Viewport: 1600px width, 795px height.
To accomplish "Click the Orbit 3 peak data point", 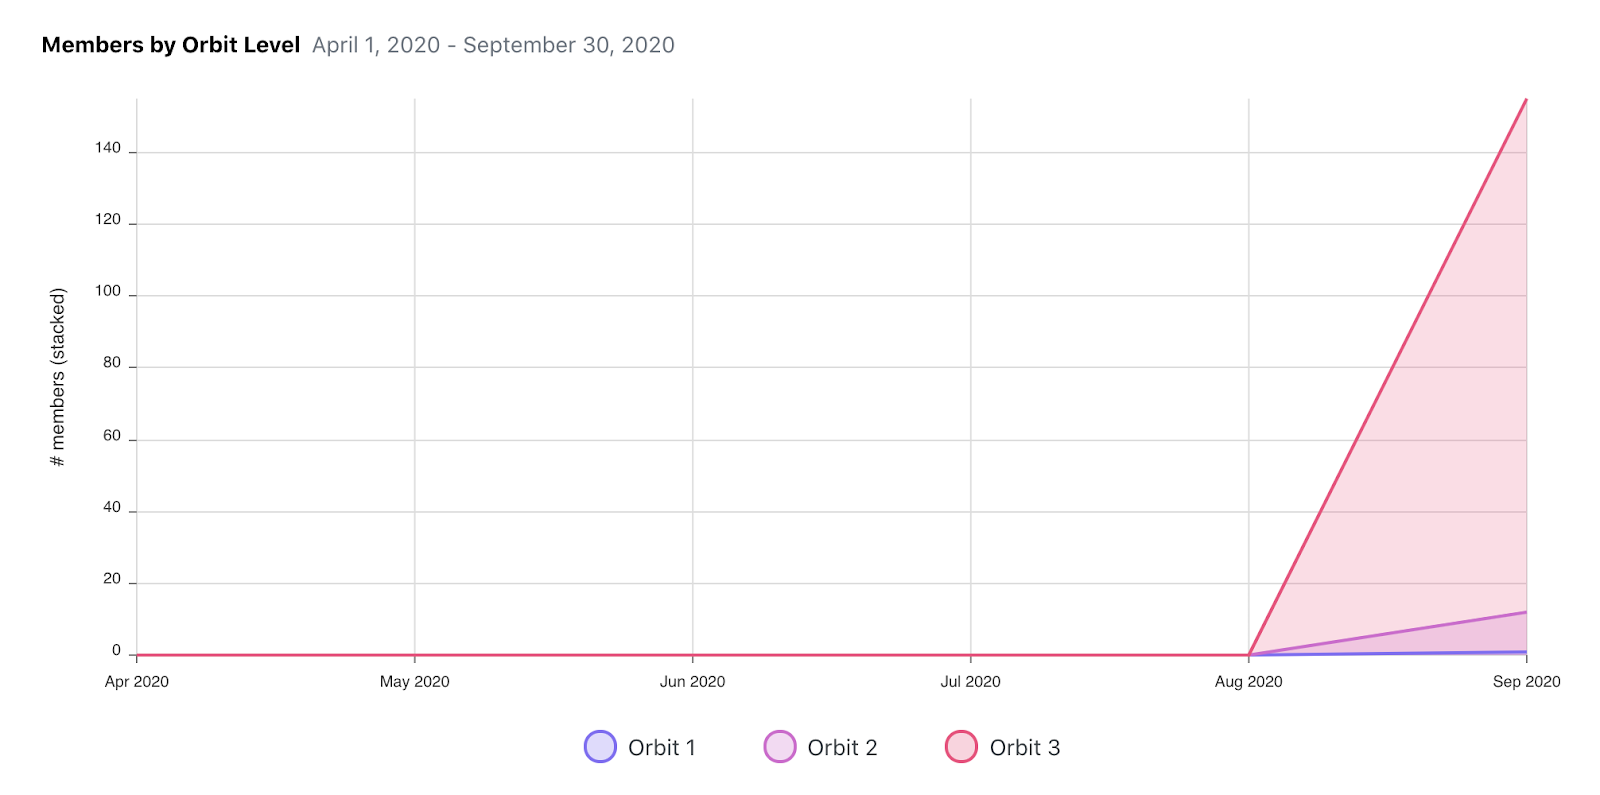I will point(1526,99).
